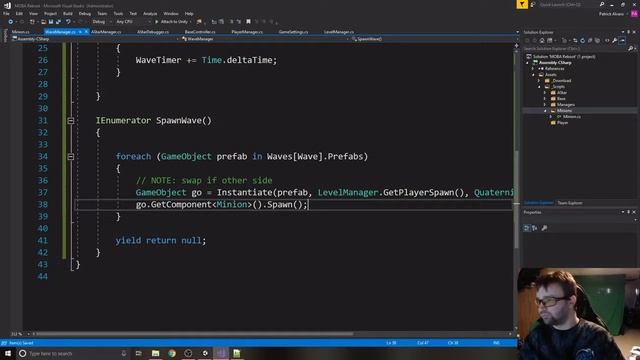Collapse the SpawnWave method outline toggle
Image resolution: width=640 pixels, height=360 pixels.
click(x=71, y=121)
